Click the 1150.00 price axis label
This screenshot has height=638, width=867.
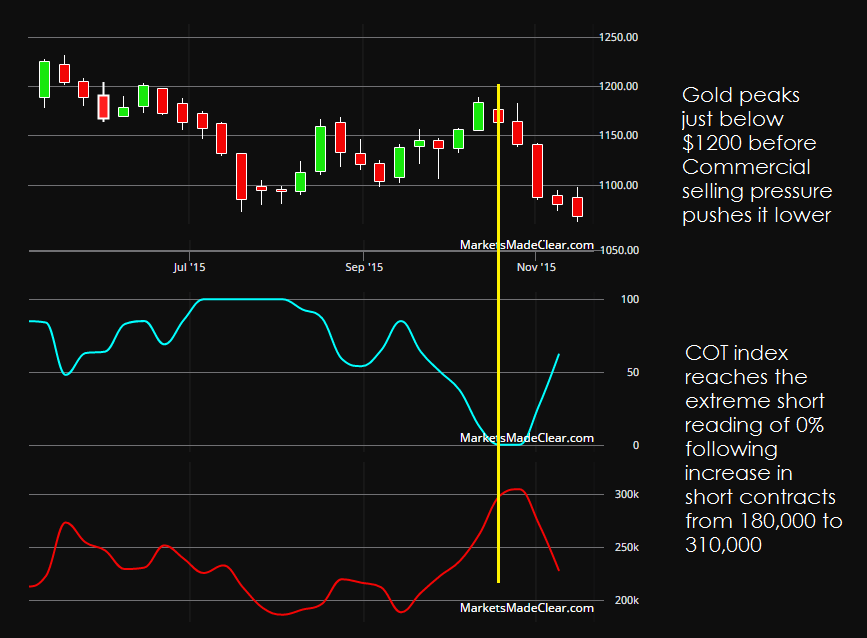coord(618,135)
